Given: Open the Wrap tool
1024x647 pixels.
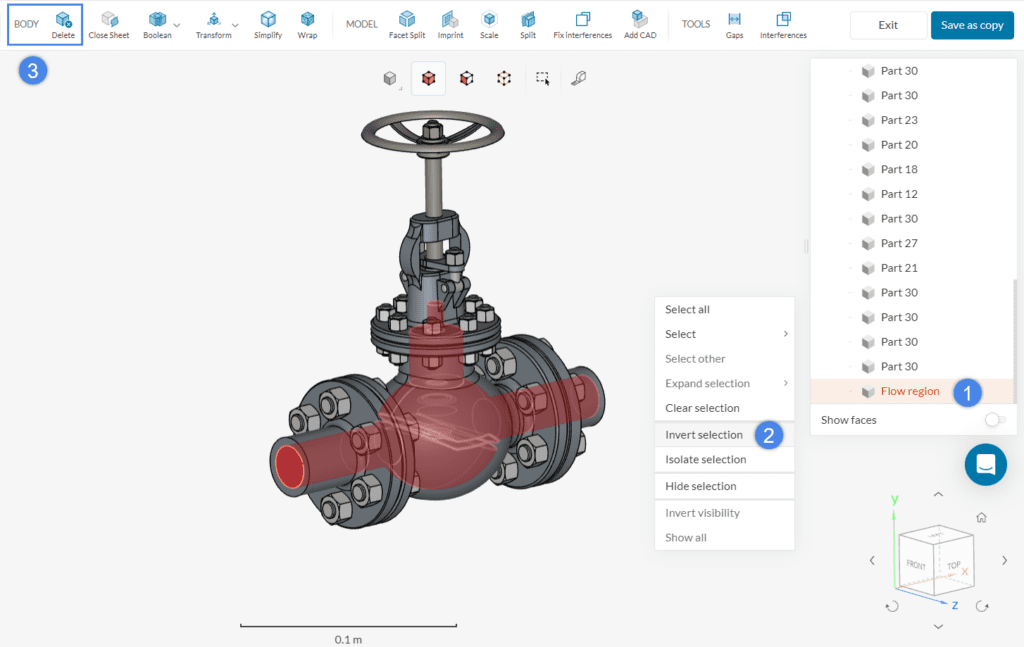Looking at the screenshot, I should (x=307, y=24).
